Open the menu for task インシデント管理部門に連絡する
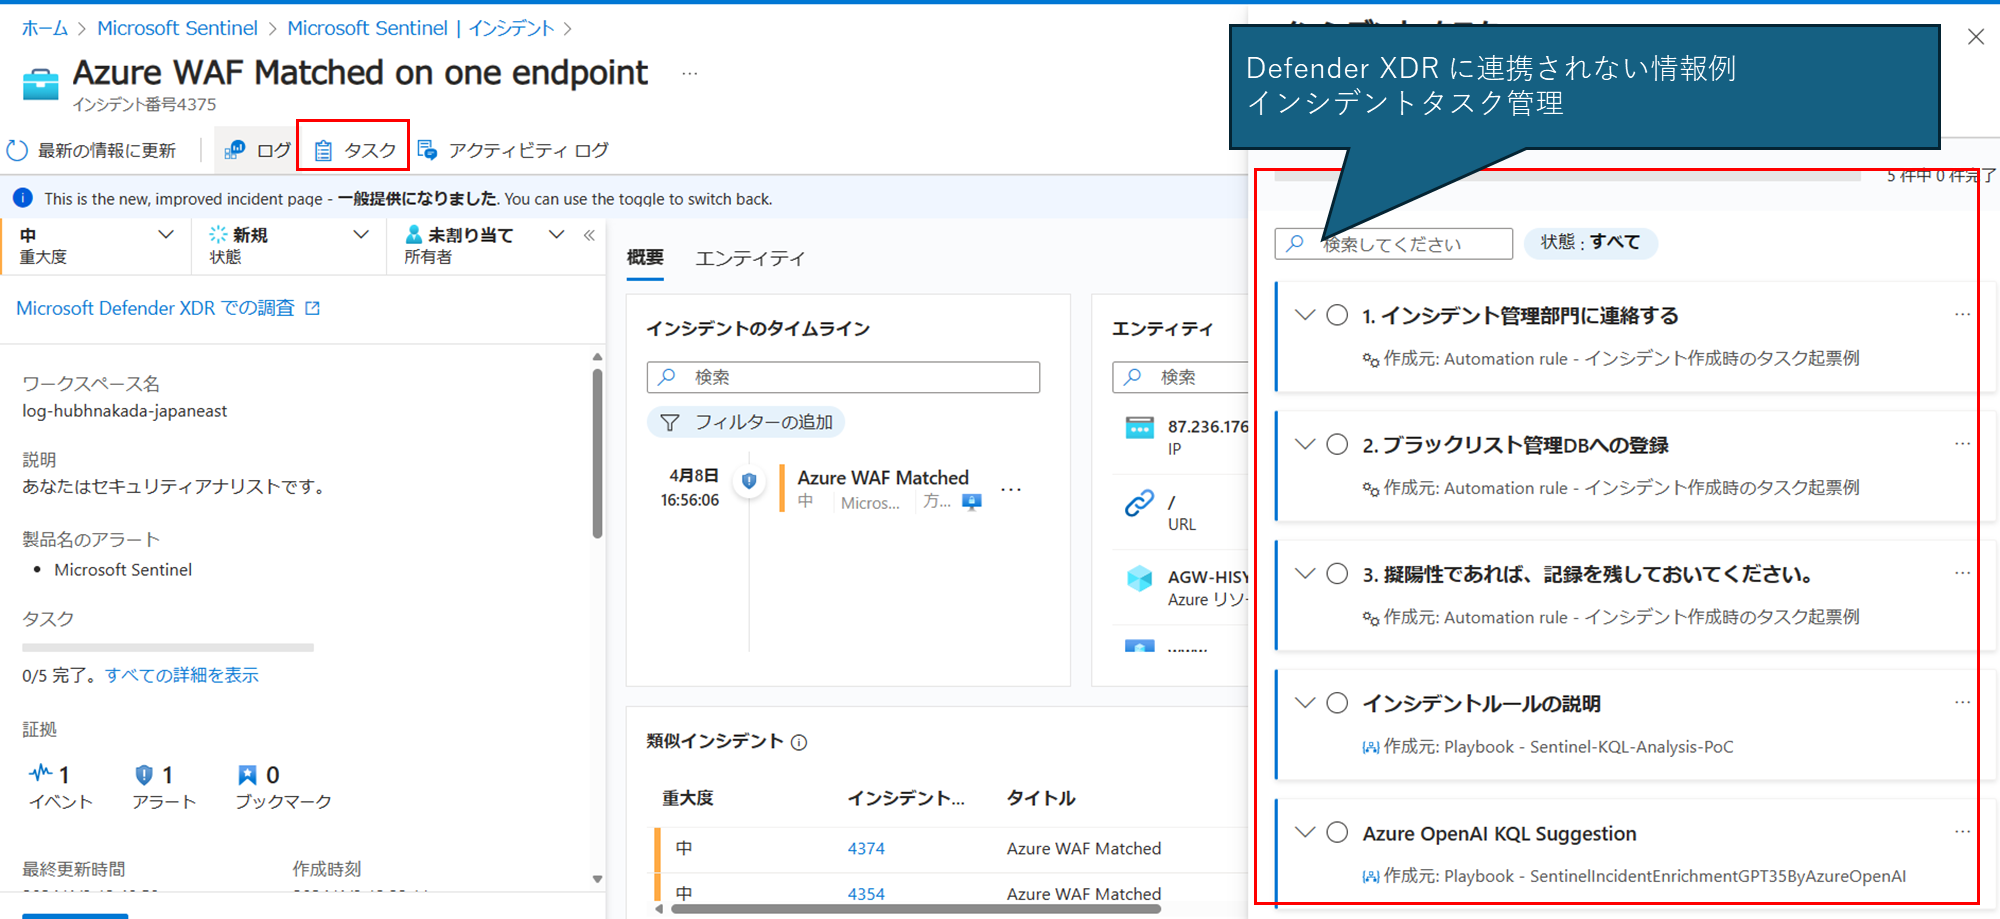The width and height of the screenshot is (2000, 919). pyautogui.click(x=1962, y=314)
